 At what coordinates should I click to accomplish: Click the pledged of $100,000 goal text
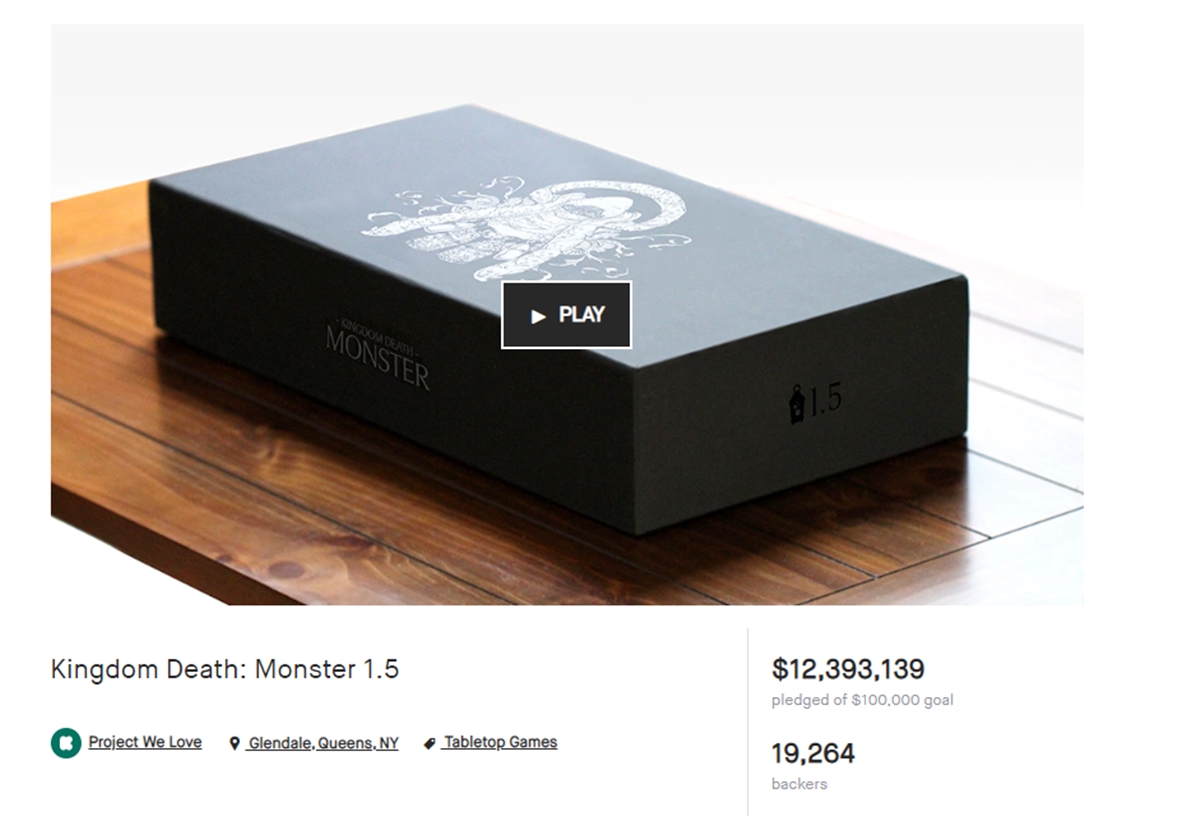pyautogui.click(x=862, y=700)
